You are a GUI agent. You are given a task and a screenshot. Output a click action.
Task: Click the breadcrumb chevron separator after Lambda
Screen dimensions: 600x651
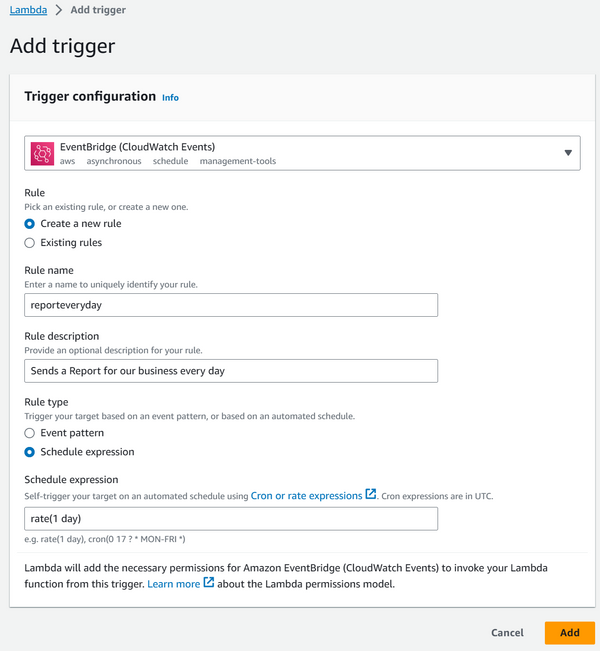click(x=59, y=10)
